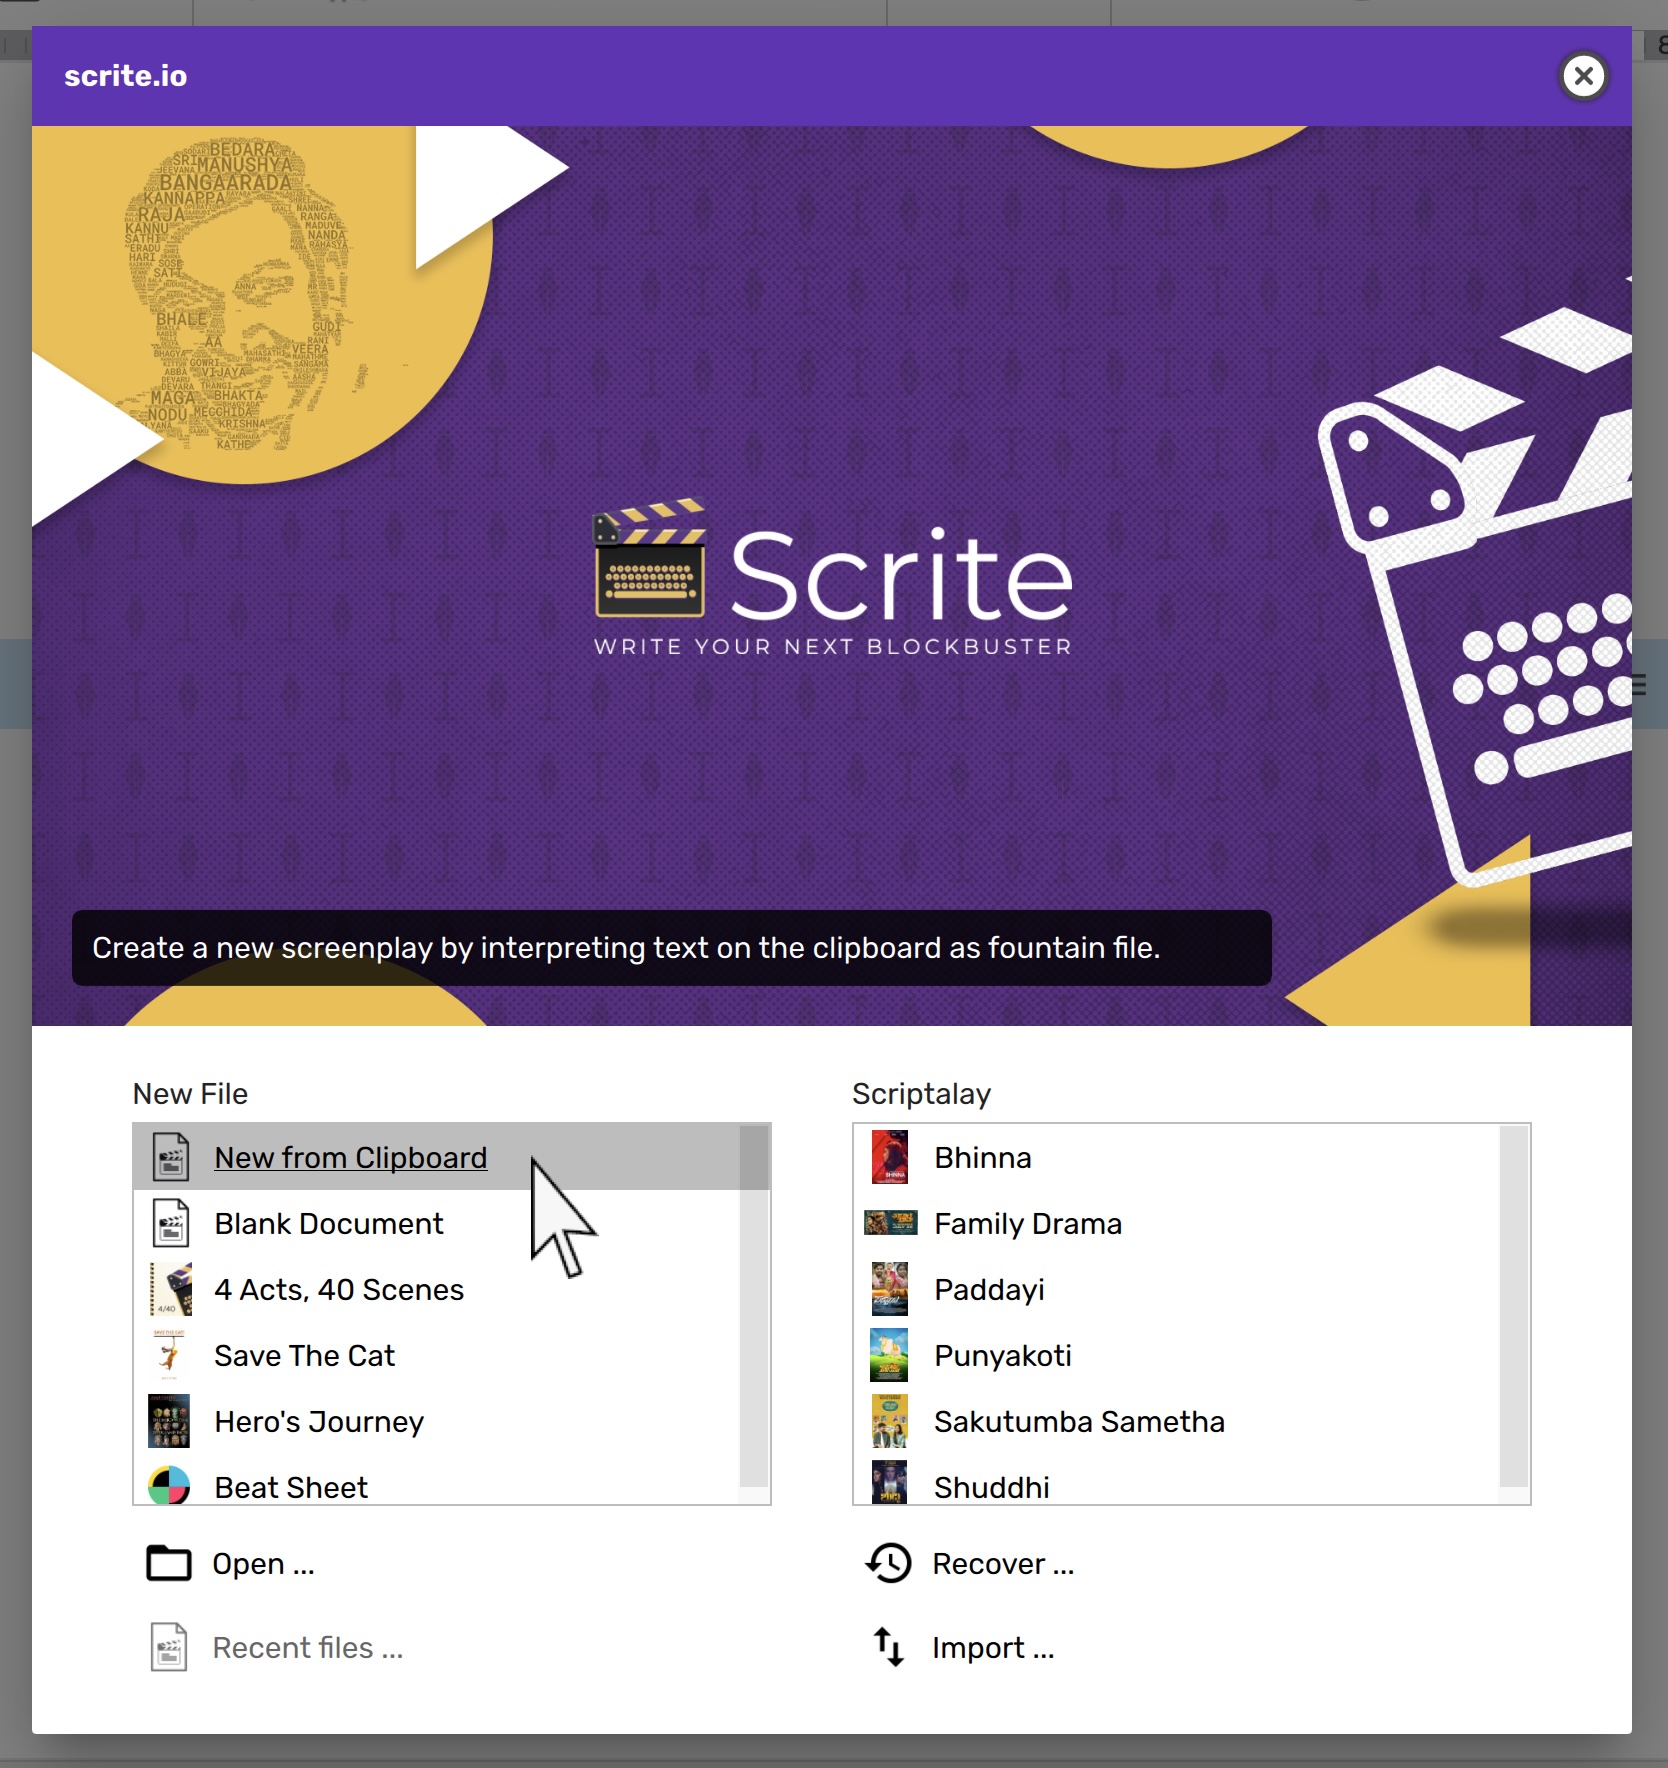Choose the 4 Acts, 40 Scenes template

[x=339, y=1290]
